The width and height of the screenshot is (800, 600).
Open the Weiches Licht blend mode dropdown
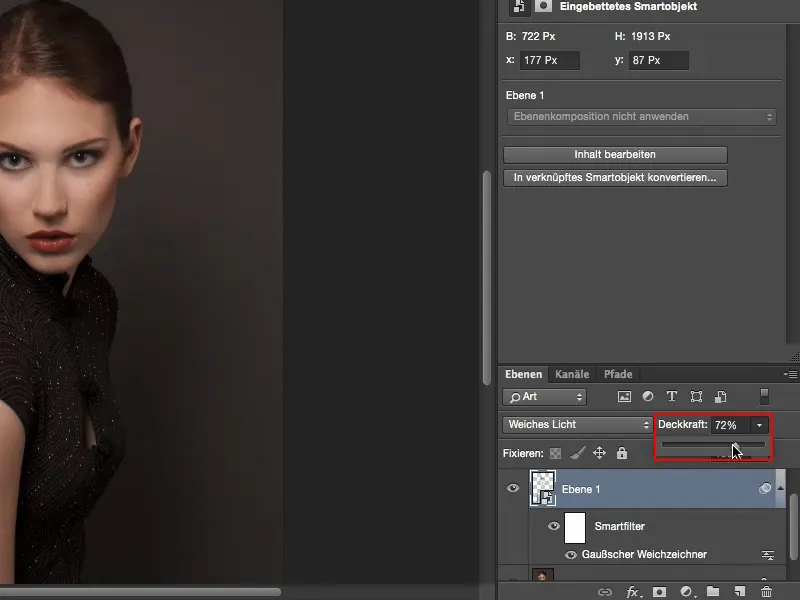click(577, 425)
